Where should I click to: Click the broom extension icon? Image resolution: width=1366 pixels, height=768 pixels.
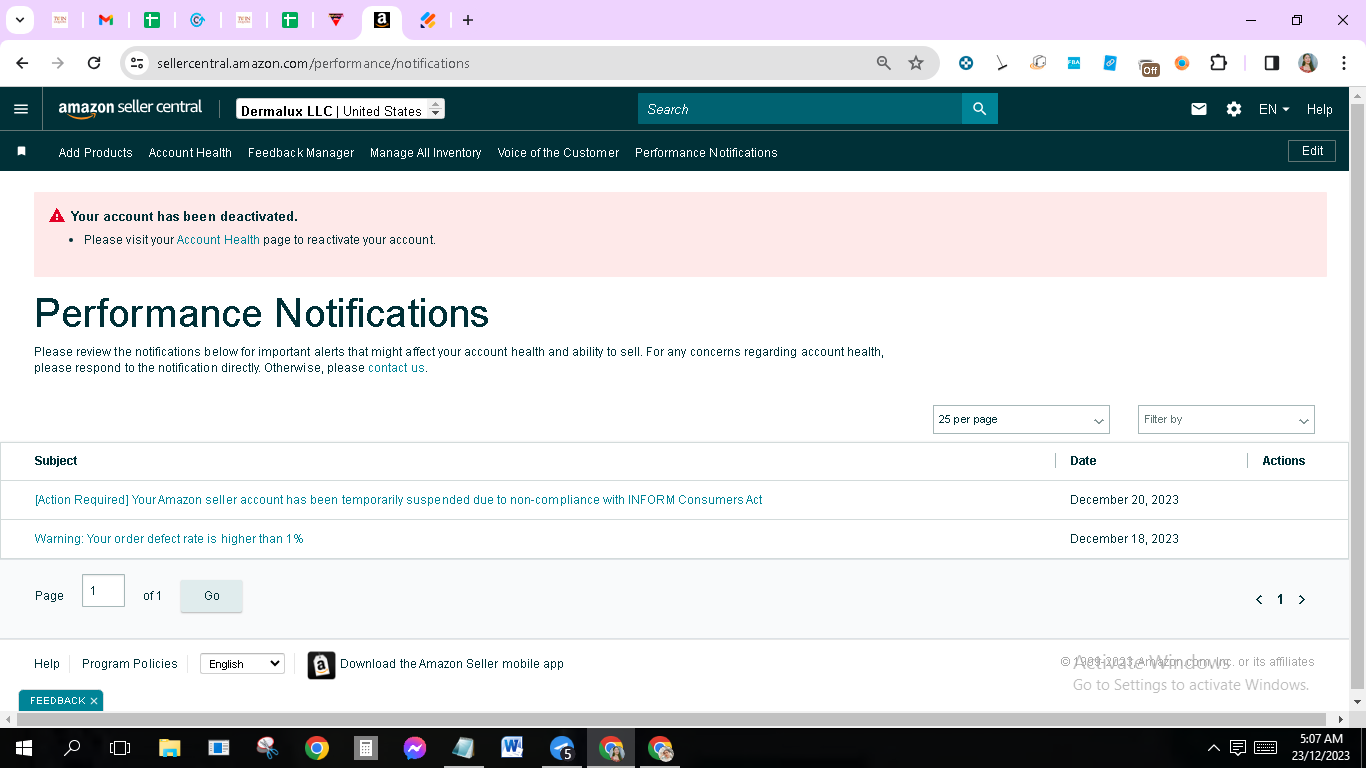coord(1001,63)
